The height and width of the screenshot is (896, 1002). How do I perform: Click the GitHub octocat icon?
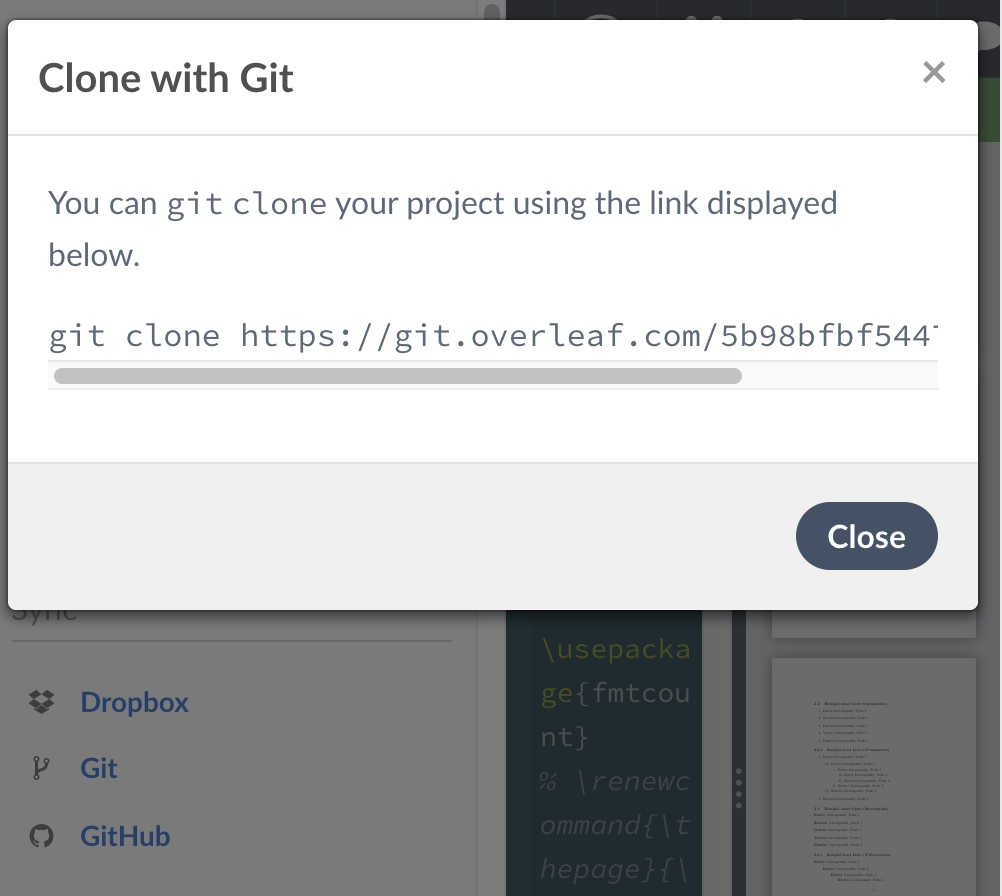[x=41, y=836]
